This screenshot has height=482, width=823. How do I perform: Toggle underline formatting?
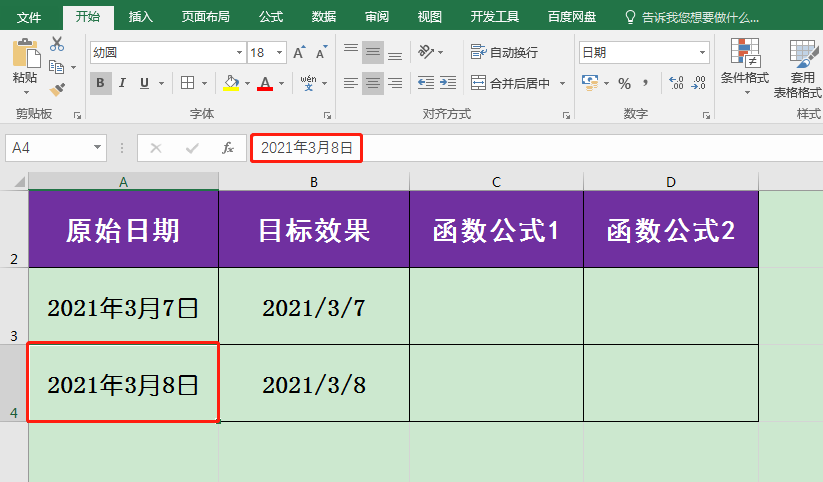click(x=144, y=83)
